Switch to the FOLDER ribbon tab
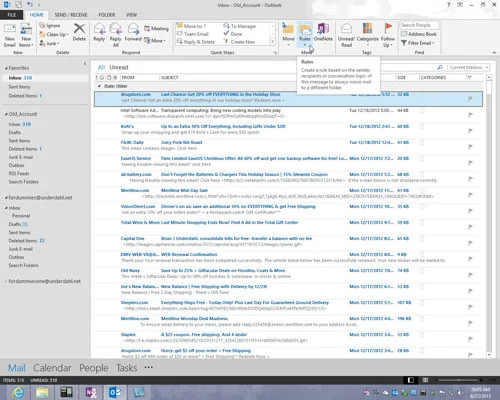500x400 pixels. (x=107, y=15)
